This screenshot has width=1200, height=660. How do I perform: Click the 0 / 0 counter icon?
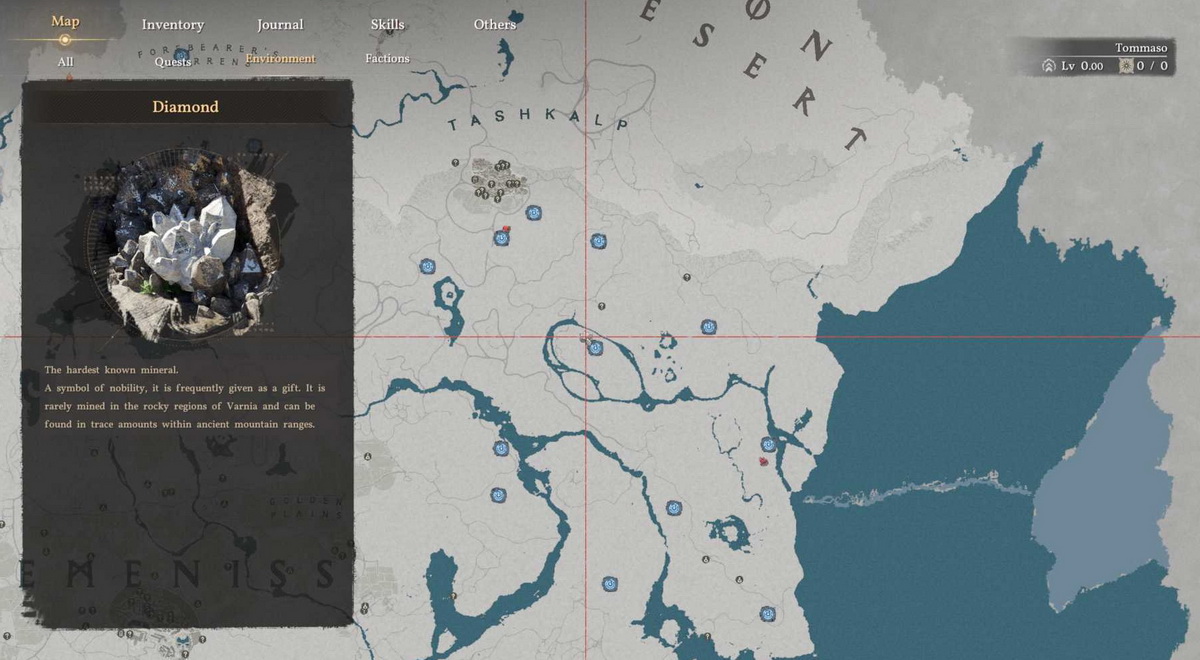tap(1125, 66)
